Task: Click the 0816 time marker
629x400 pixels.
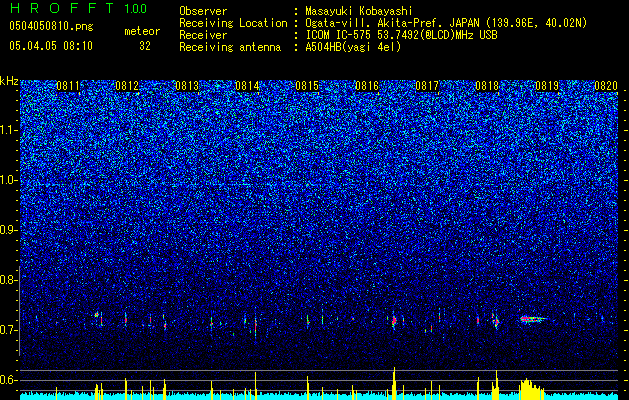Action: pos(367,86)
